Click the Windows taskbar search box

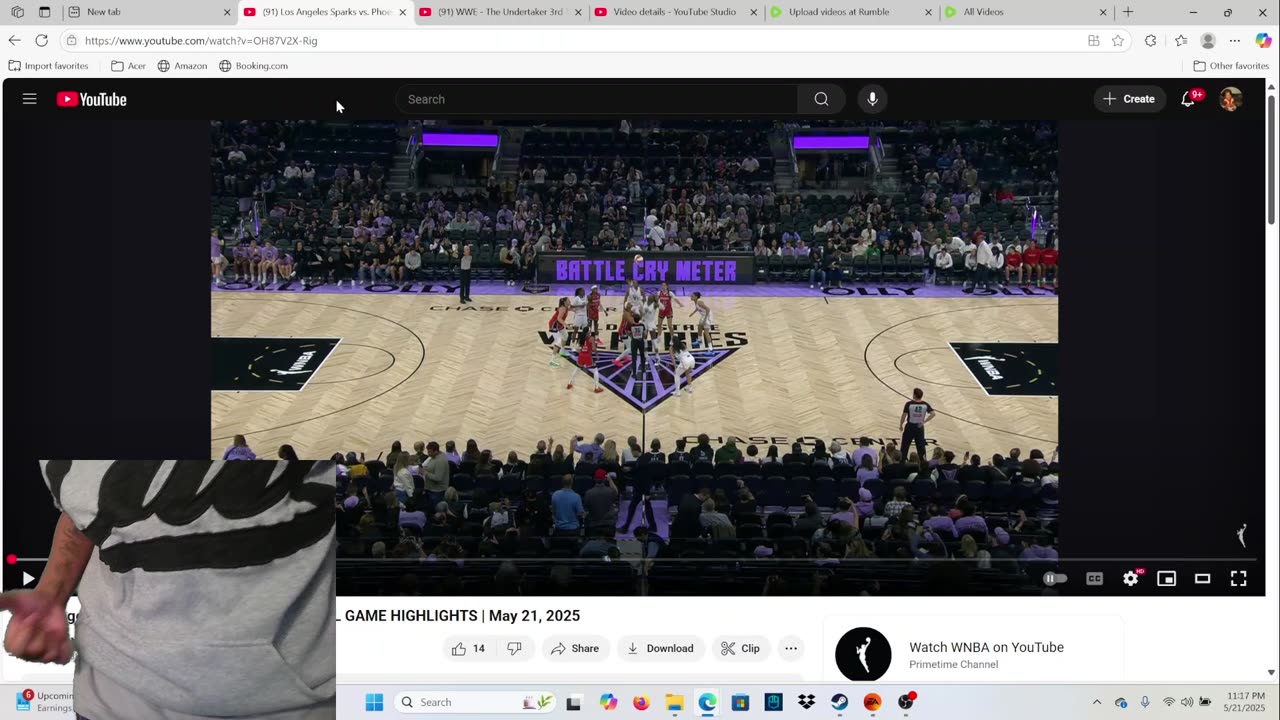(476, 702)
